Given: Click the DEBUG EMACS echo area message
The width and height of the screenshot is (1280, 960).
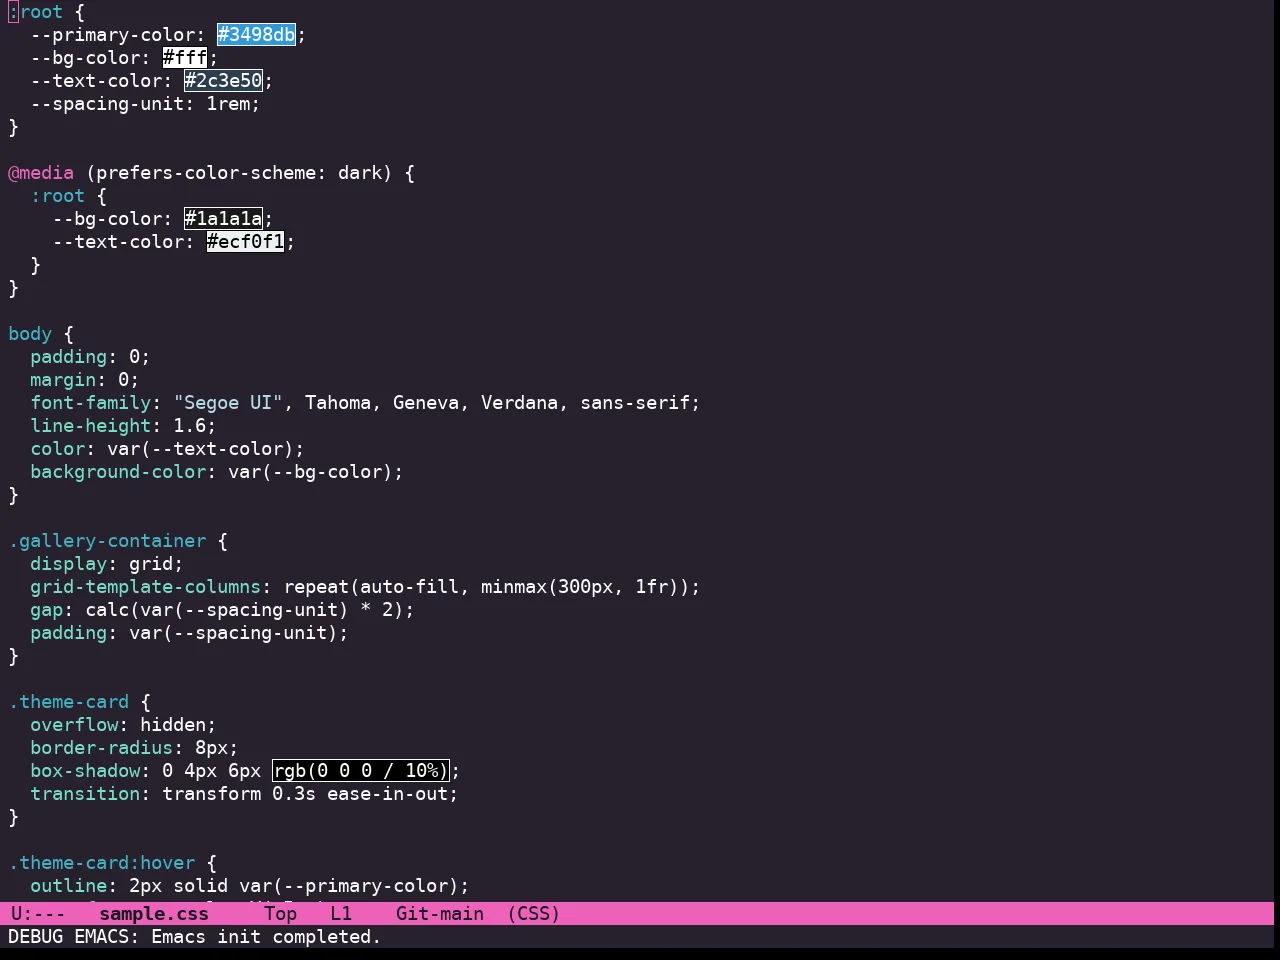Looking at the screenshot, I should coord(195,937).
